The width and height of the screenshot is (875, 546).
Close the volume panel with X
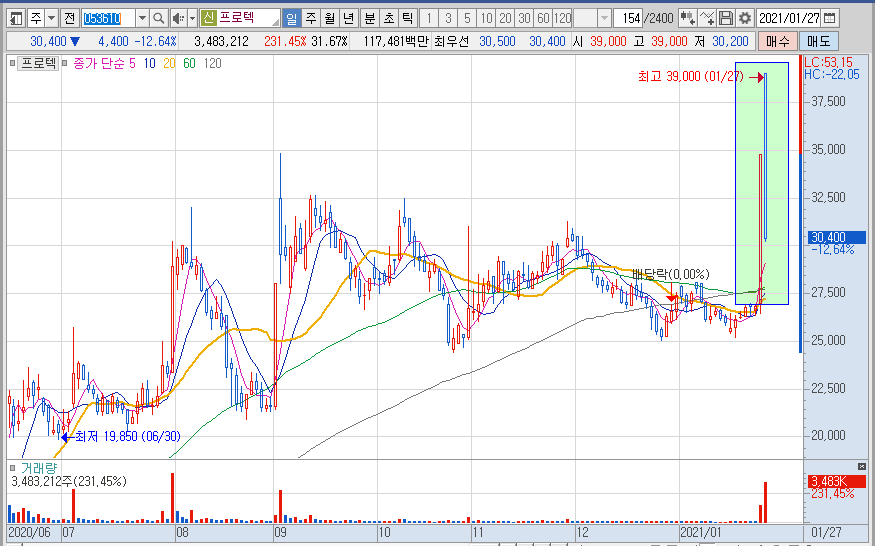[x=862, y=466]
